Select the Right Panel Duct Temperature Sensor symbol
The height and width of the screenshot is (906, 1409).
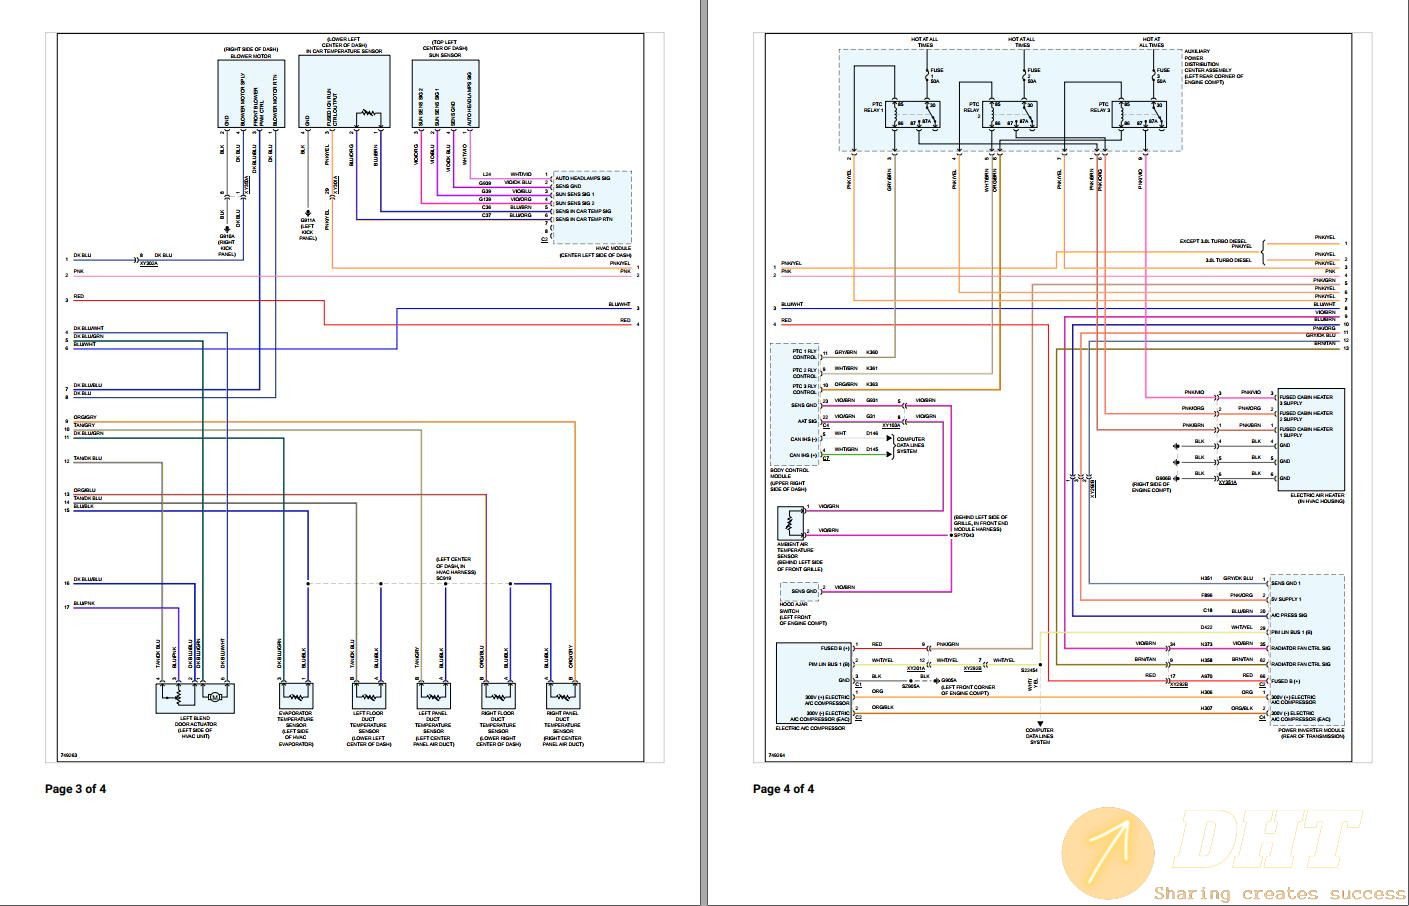tap(563, 696)
